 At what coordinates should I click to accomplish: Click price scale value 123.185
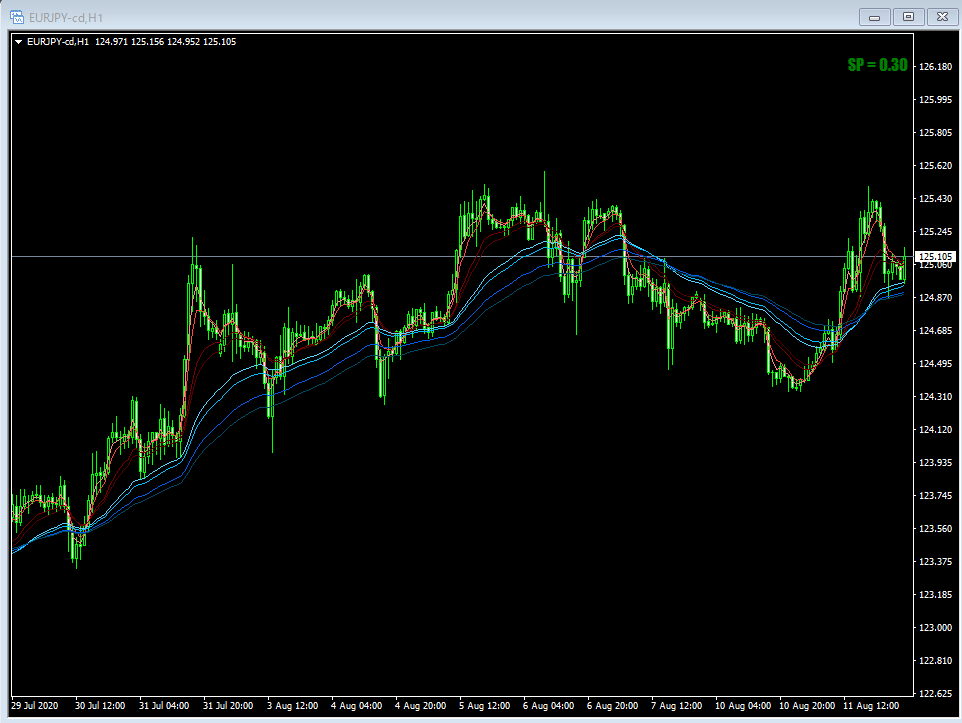(x=936, y=595)
